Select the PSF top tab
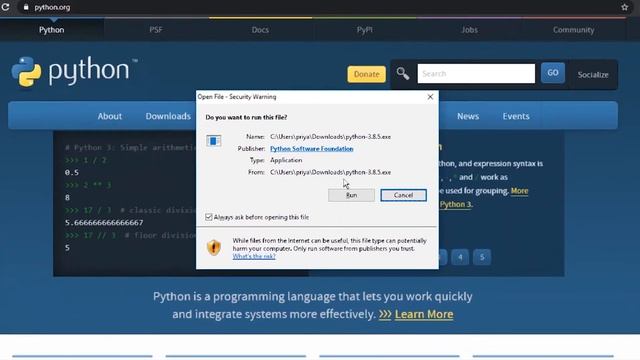Screen dimensions: 640x360 click(x=156, y=30)
